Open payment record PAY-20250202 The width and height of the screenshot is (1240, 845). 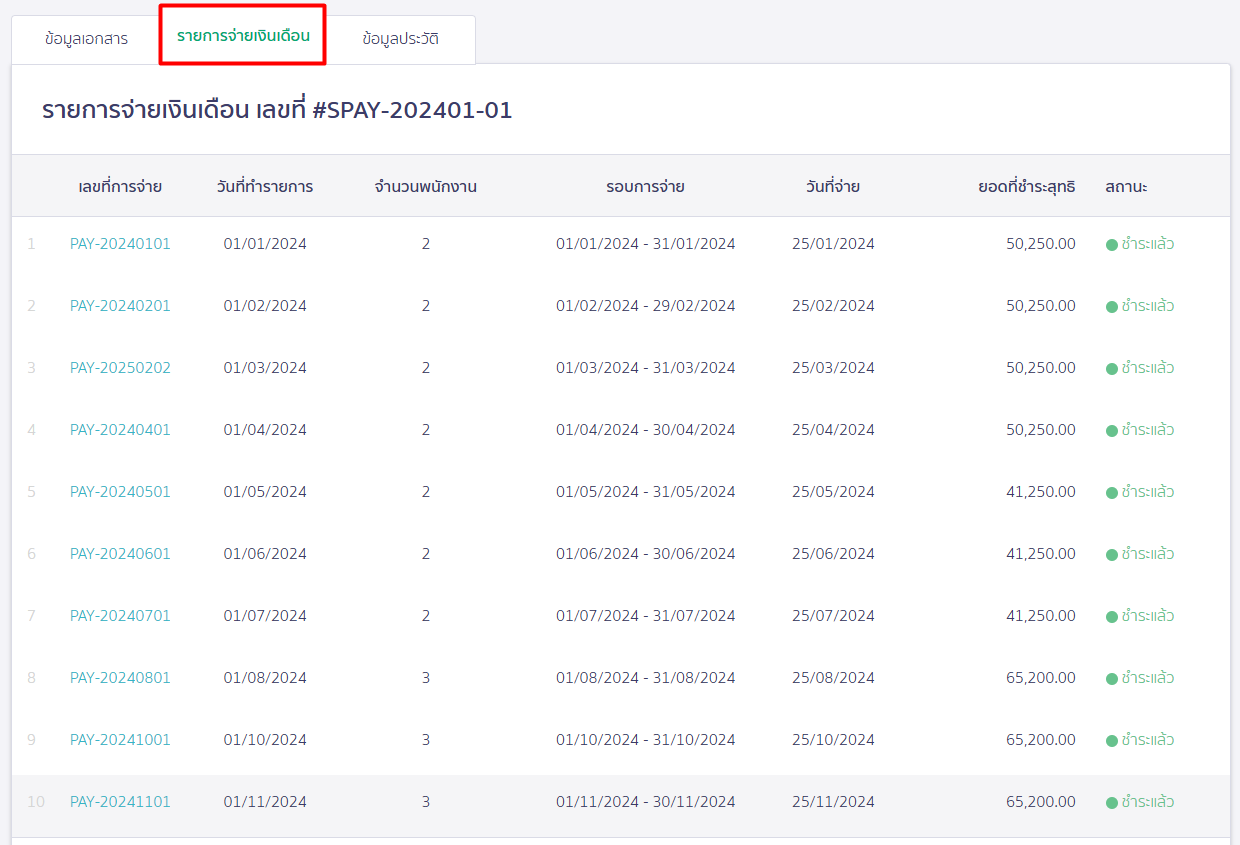tap(120, 367)
